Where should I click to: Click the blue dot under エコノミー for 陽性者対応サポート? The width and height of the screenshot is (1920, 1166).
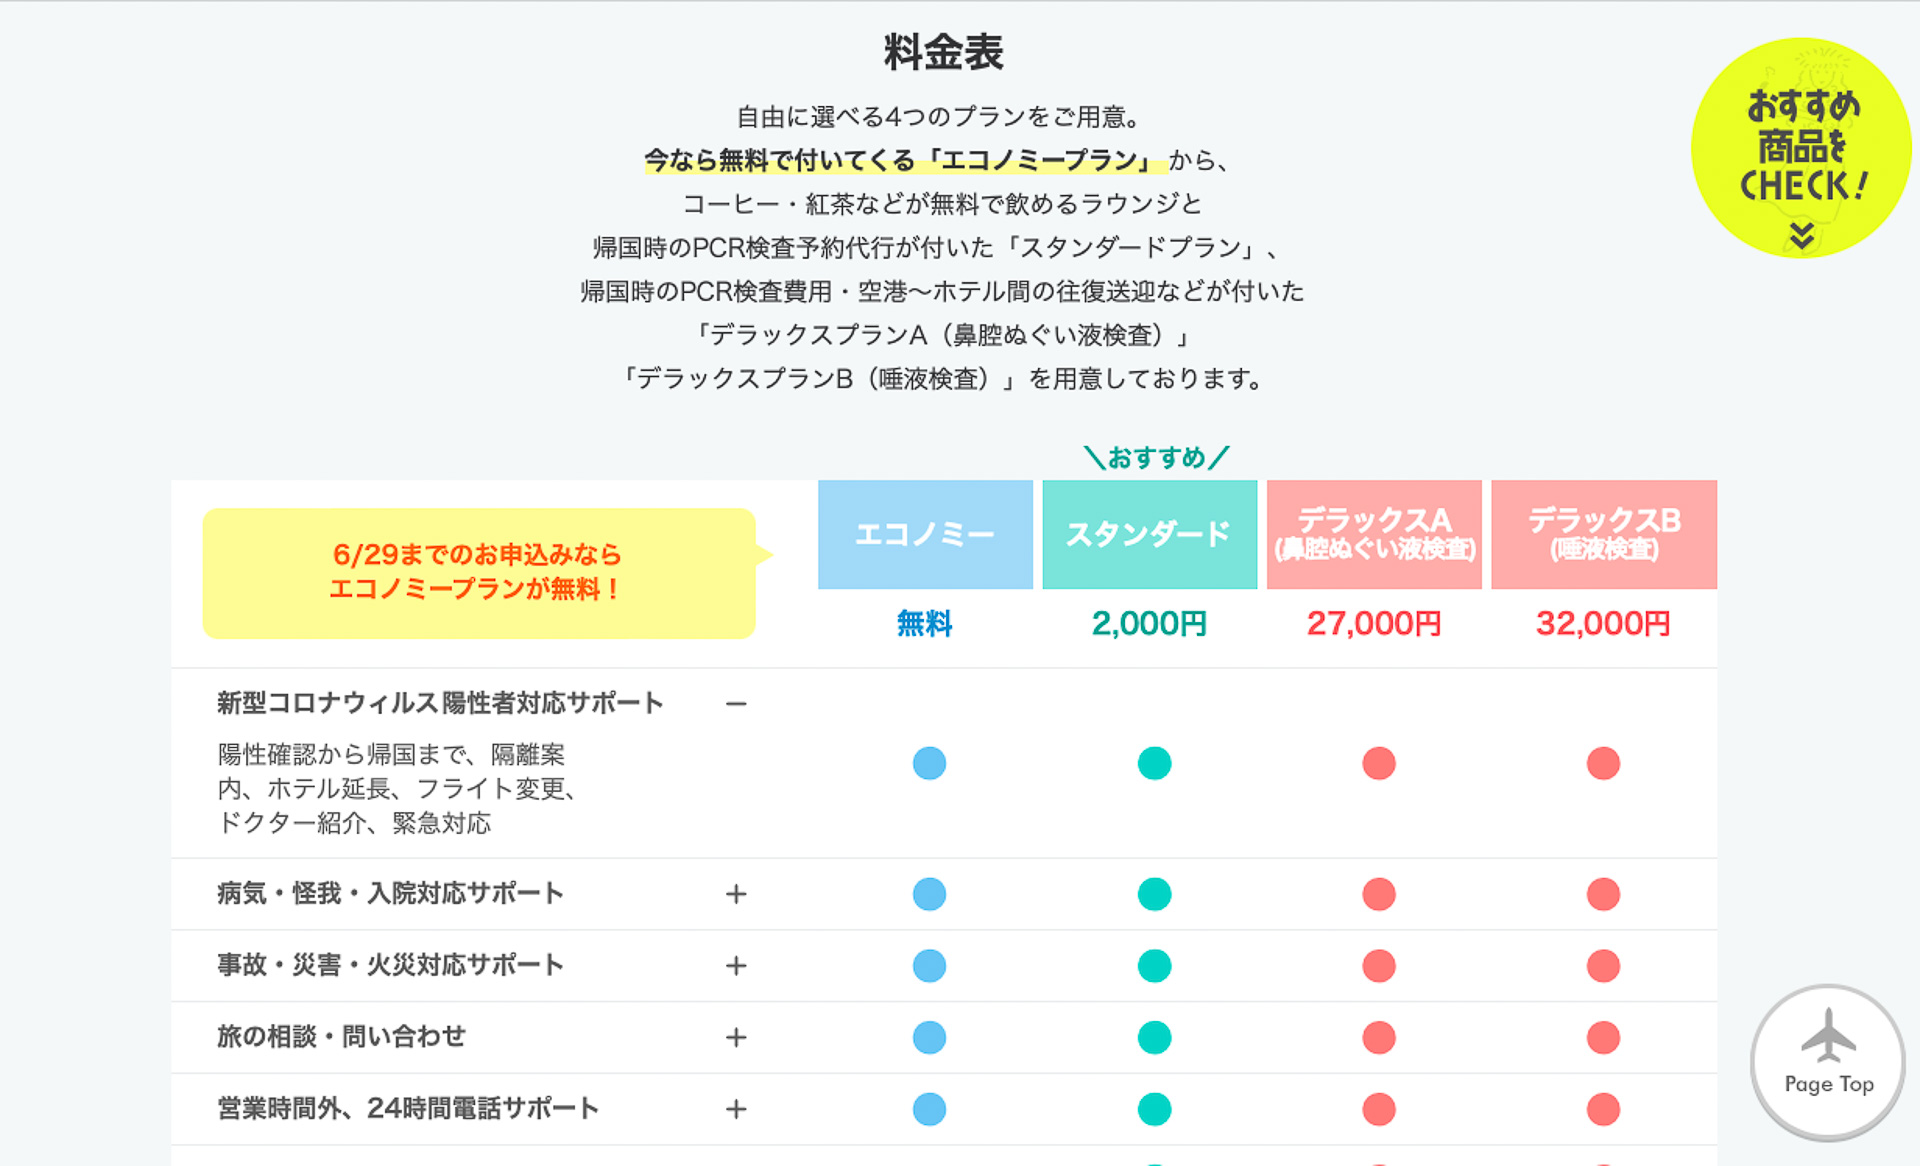tap(929, 763)
